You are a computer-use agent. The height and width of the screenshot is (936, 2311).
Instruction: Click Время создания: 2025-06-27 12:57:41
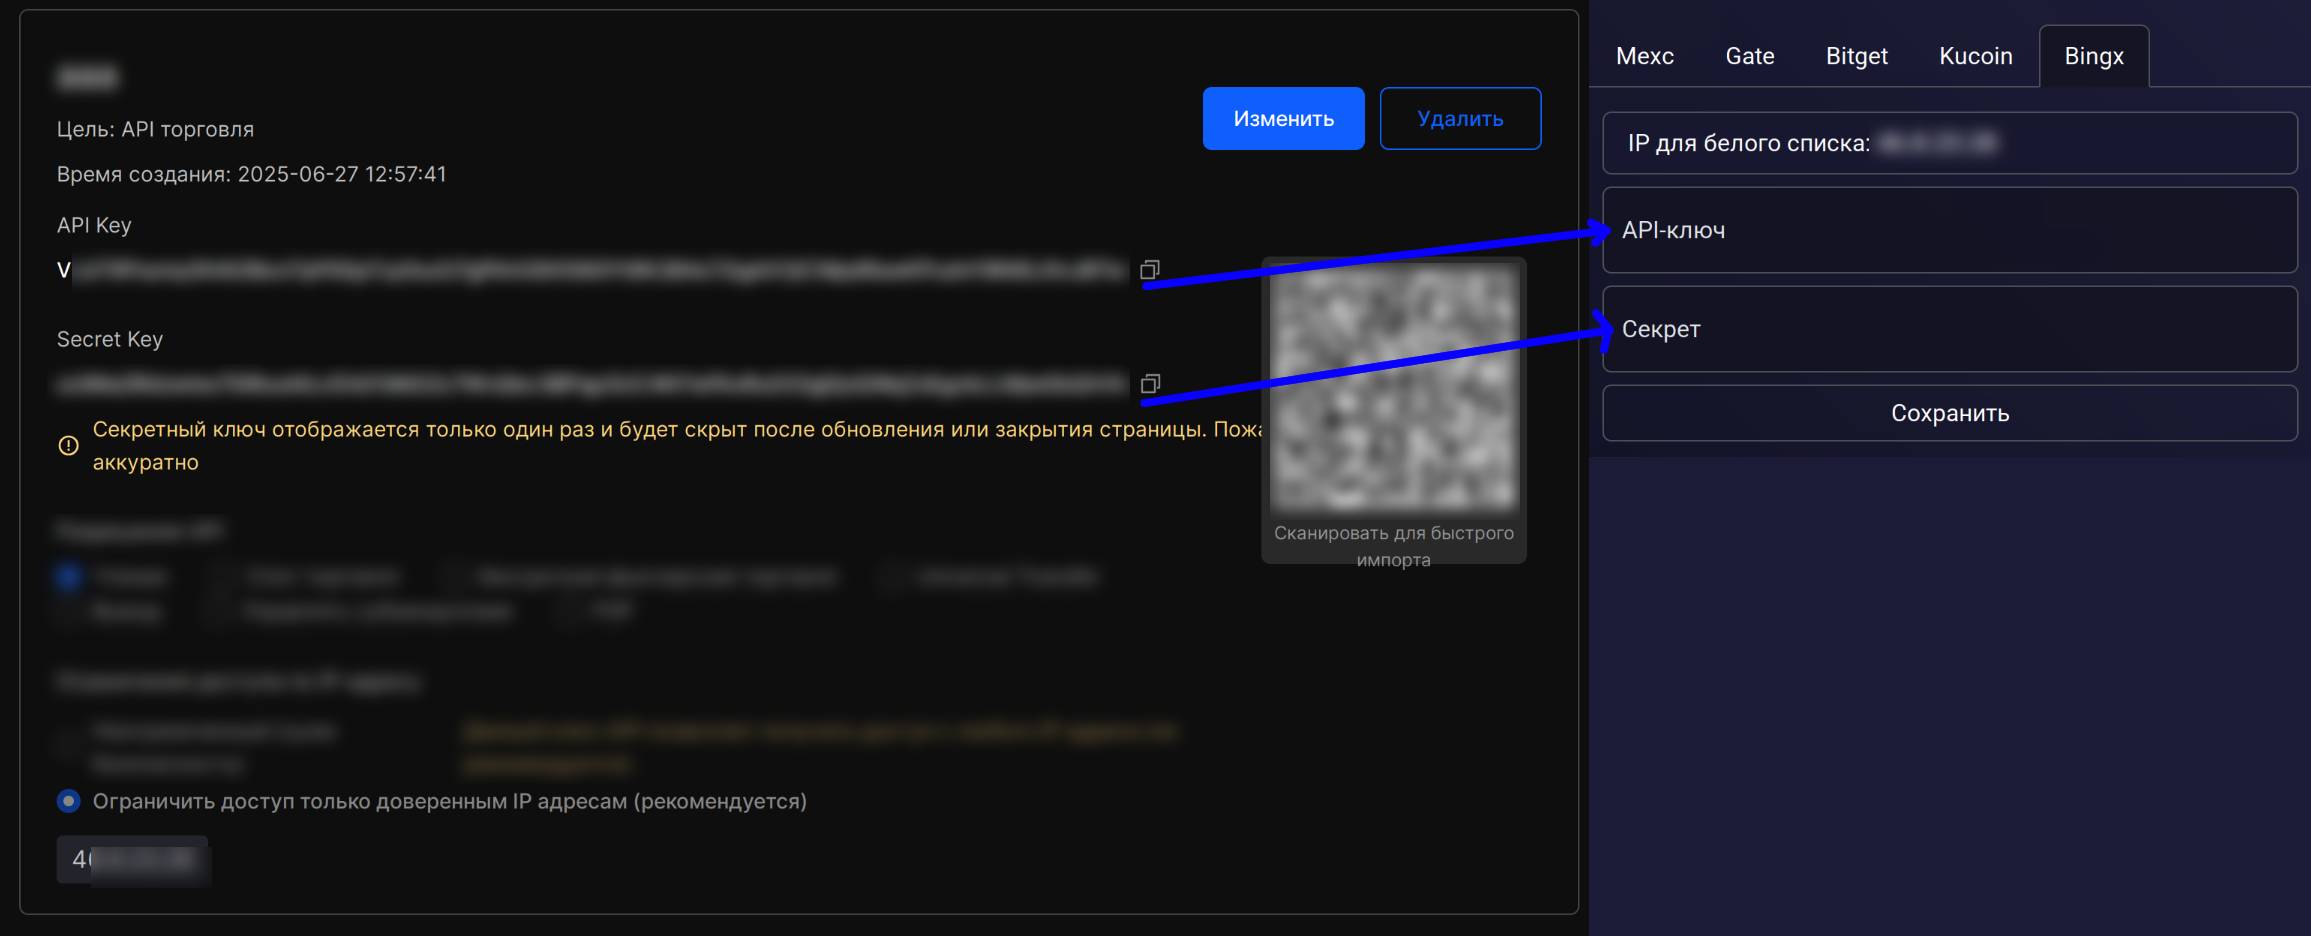coord(251,174)
